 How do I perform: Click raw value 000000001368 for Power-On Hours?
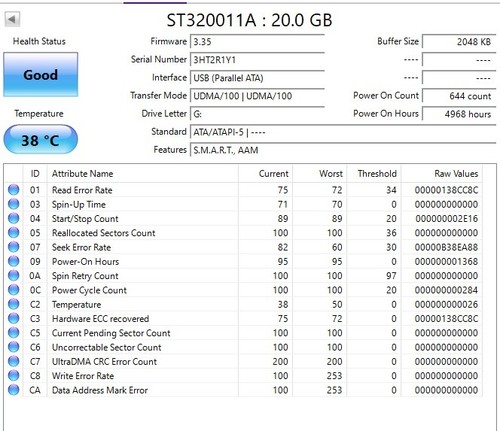coord(446,262)
